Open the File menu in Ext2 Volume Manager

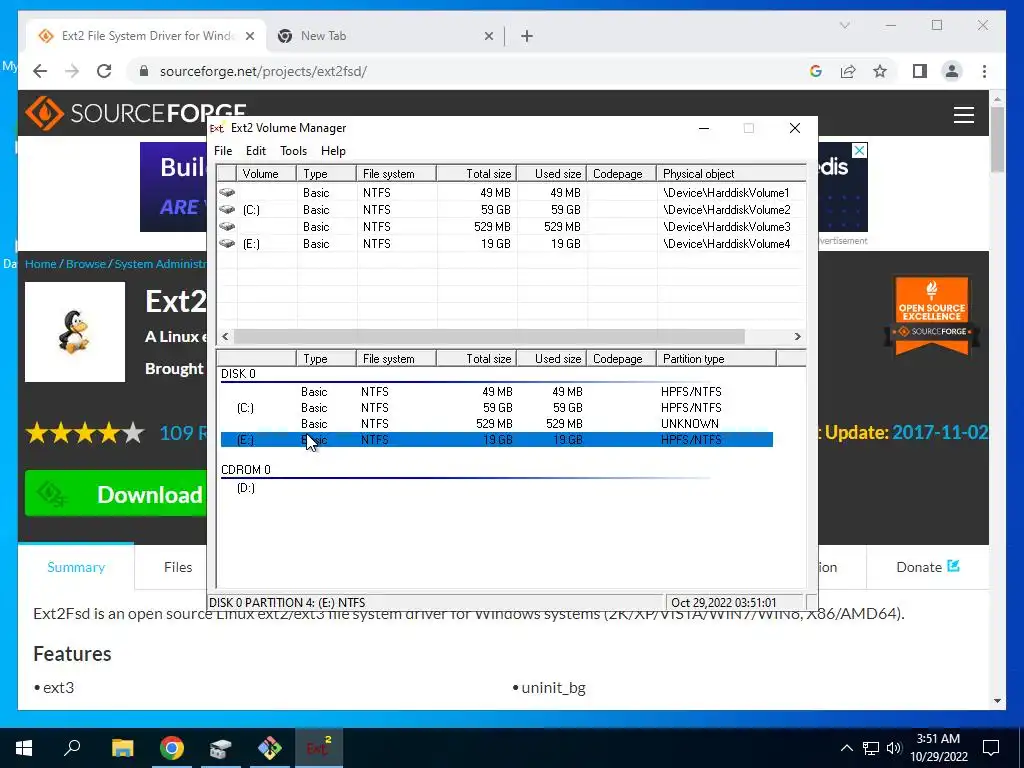tap(223, 151)
